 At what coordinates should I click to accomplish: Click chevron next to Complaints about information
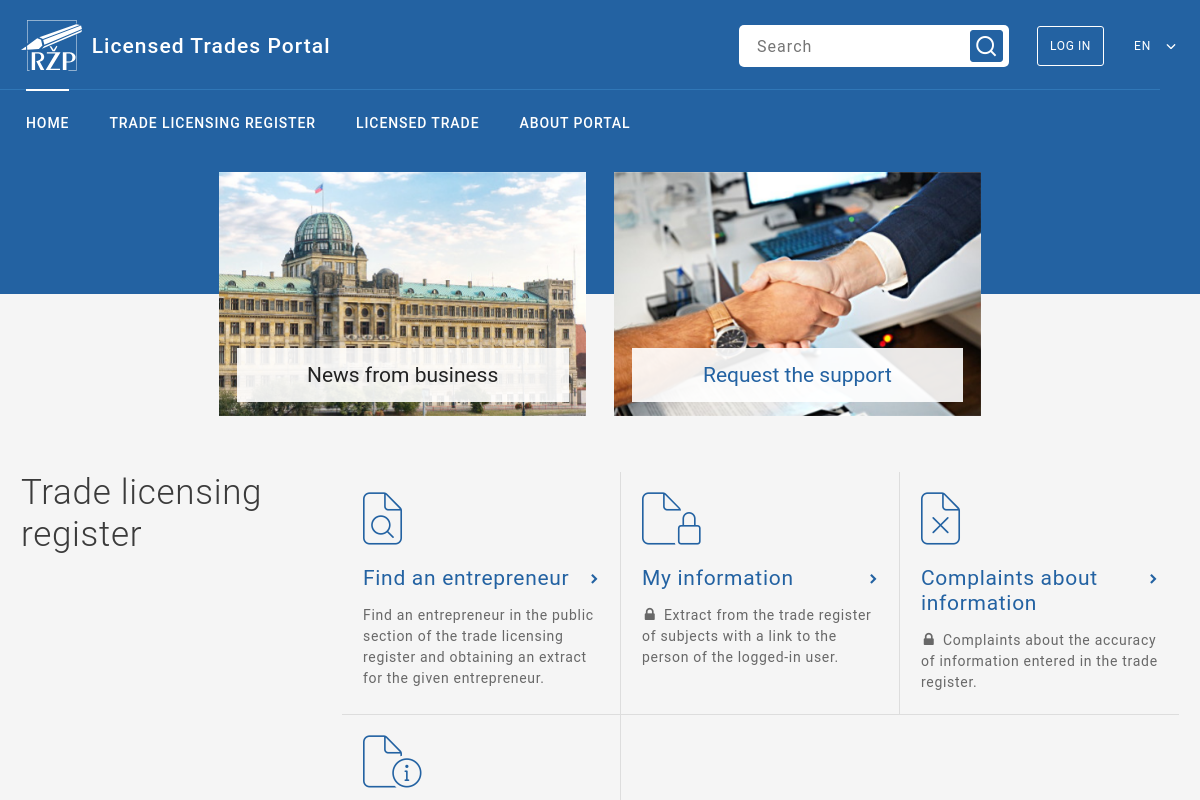[1153, 579]
